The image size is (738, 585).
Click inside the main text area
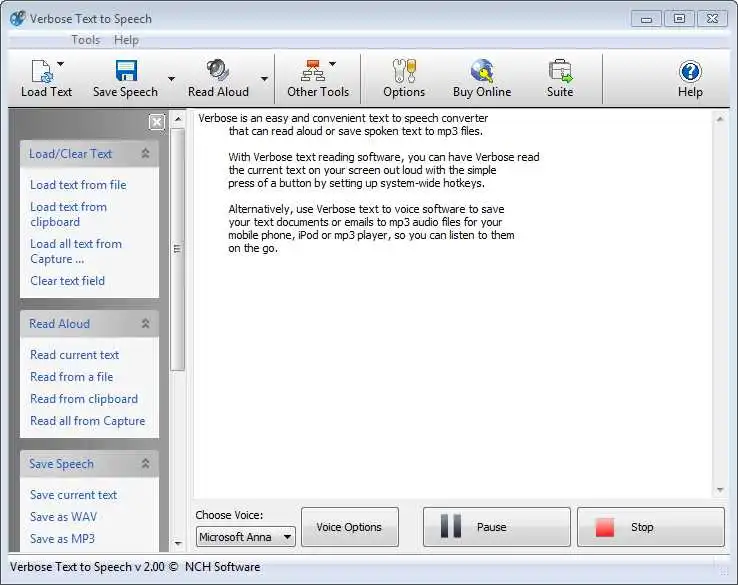tap(452, 304)
